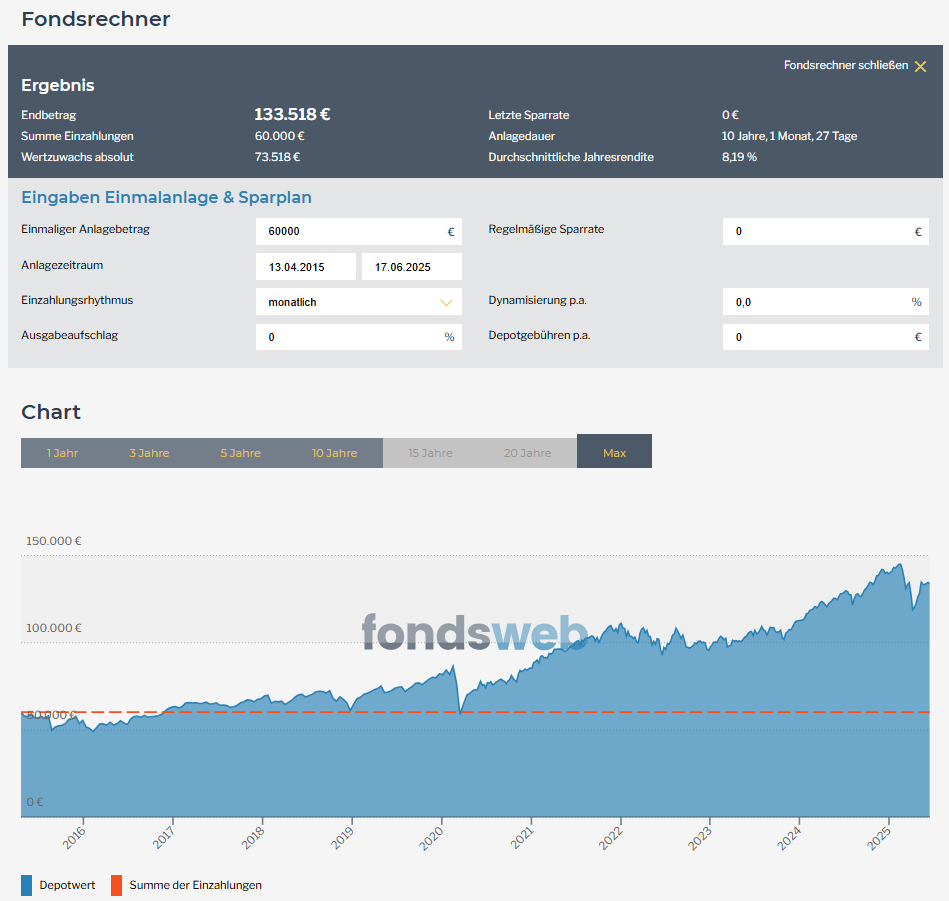Viewport: 949px width, 901px height.
Task: Edit the end date 17.06.2025 field
Action: [x=411, y=267]
